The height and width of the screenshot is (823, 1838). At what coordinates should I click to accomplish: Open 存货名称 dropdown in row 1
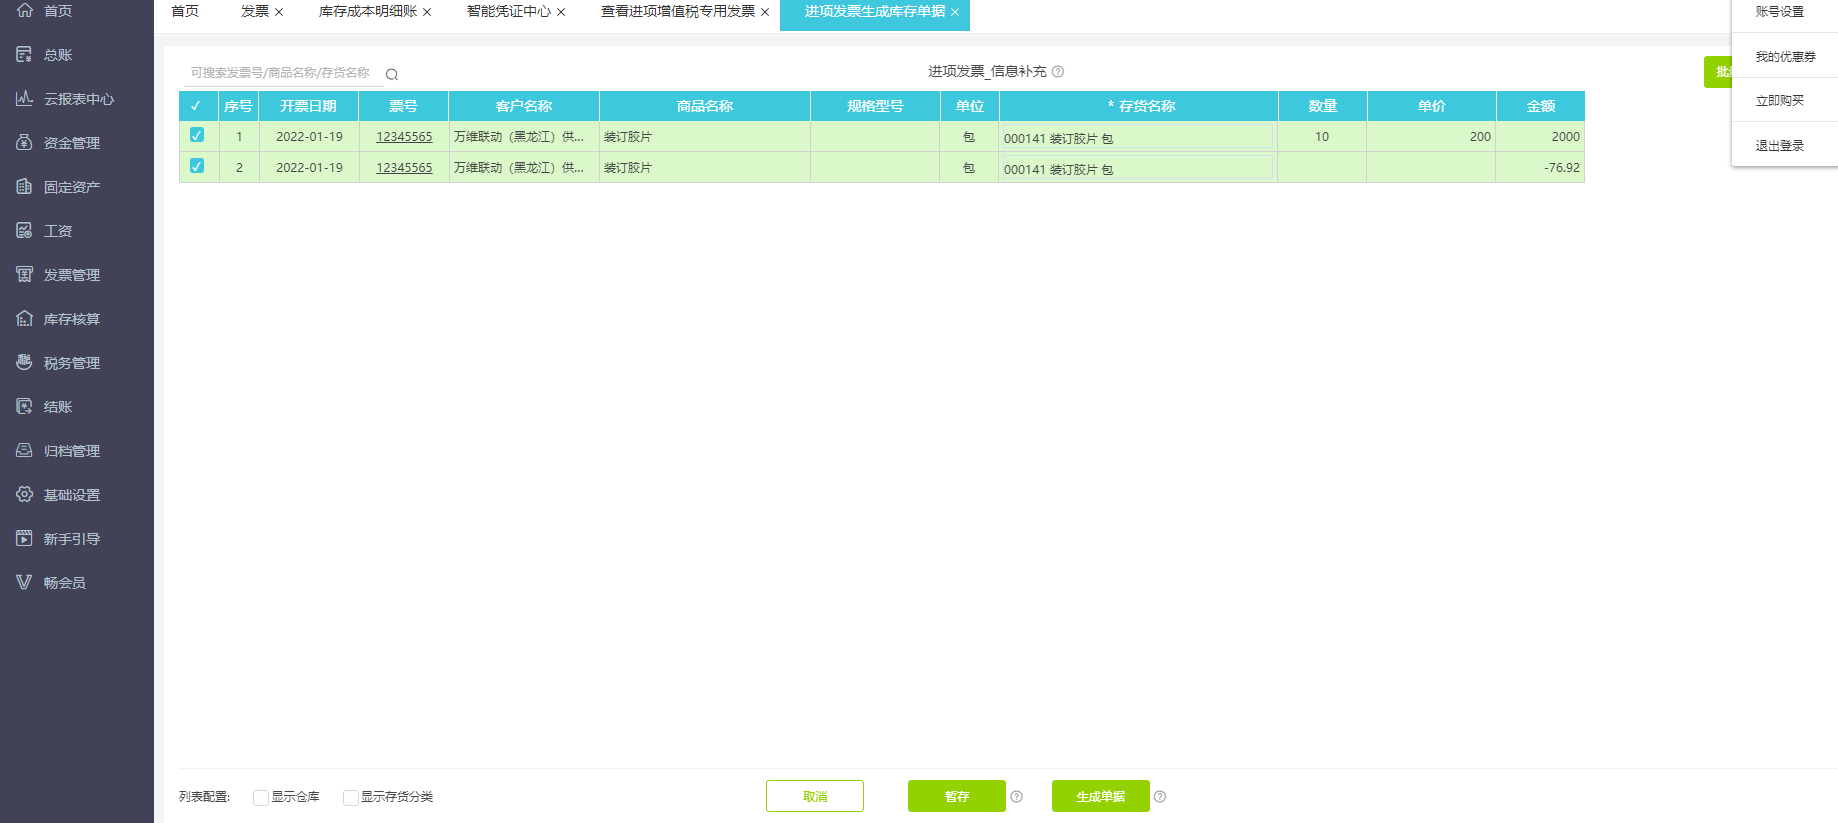[1137, 137]
